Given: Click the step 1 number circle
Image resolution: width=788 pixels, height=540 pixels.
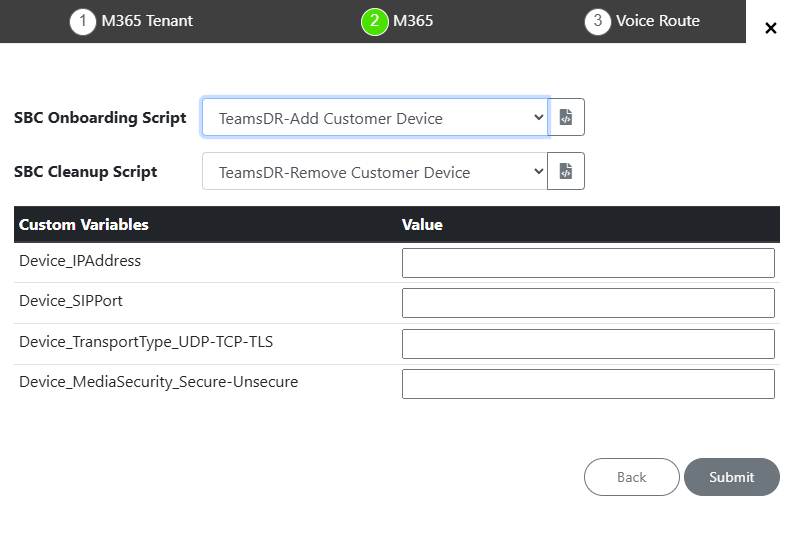Looking at the screenshot, I should [x=83, y=21].
